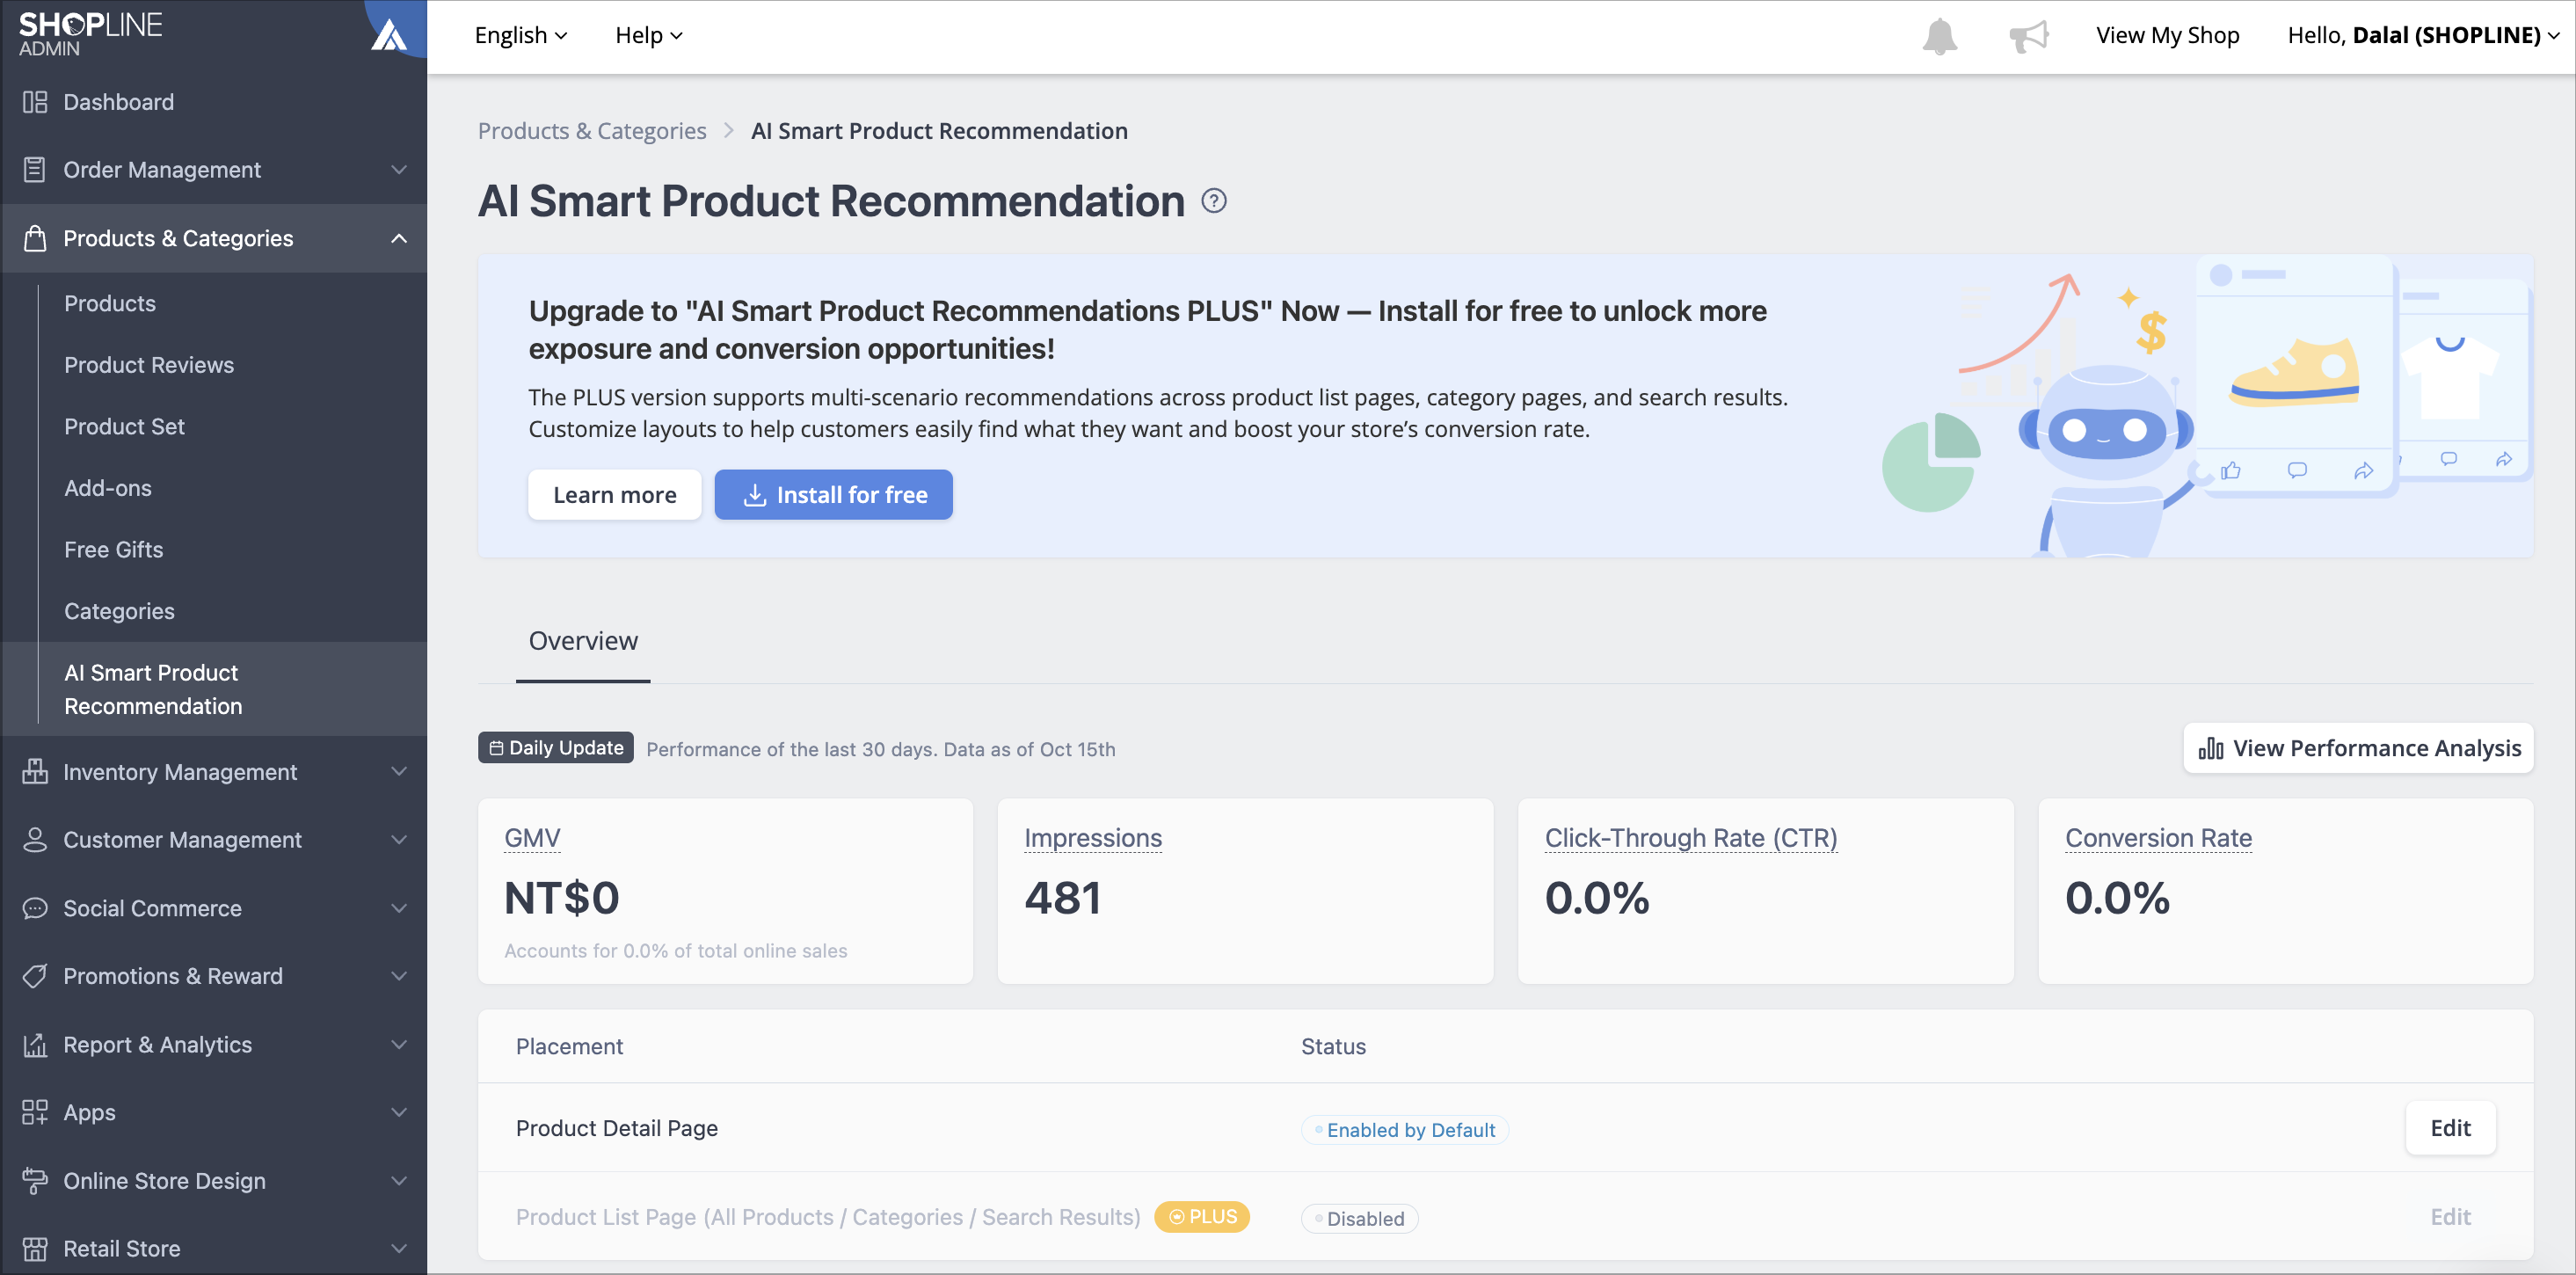The image size is (2576, 1275).
Task: Edit the Product List Page placement
Action: [x=2450, y=1217]
